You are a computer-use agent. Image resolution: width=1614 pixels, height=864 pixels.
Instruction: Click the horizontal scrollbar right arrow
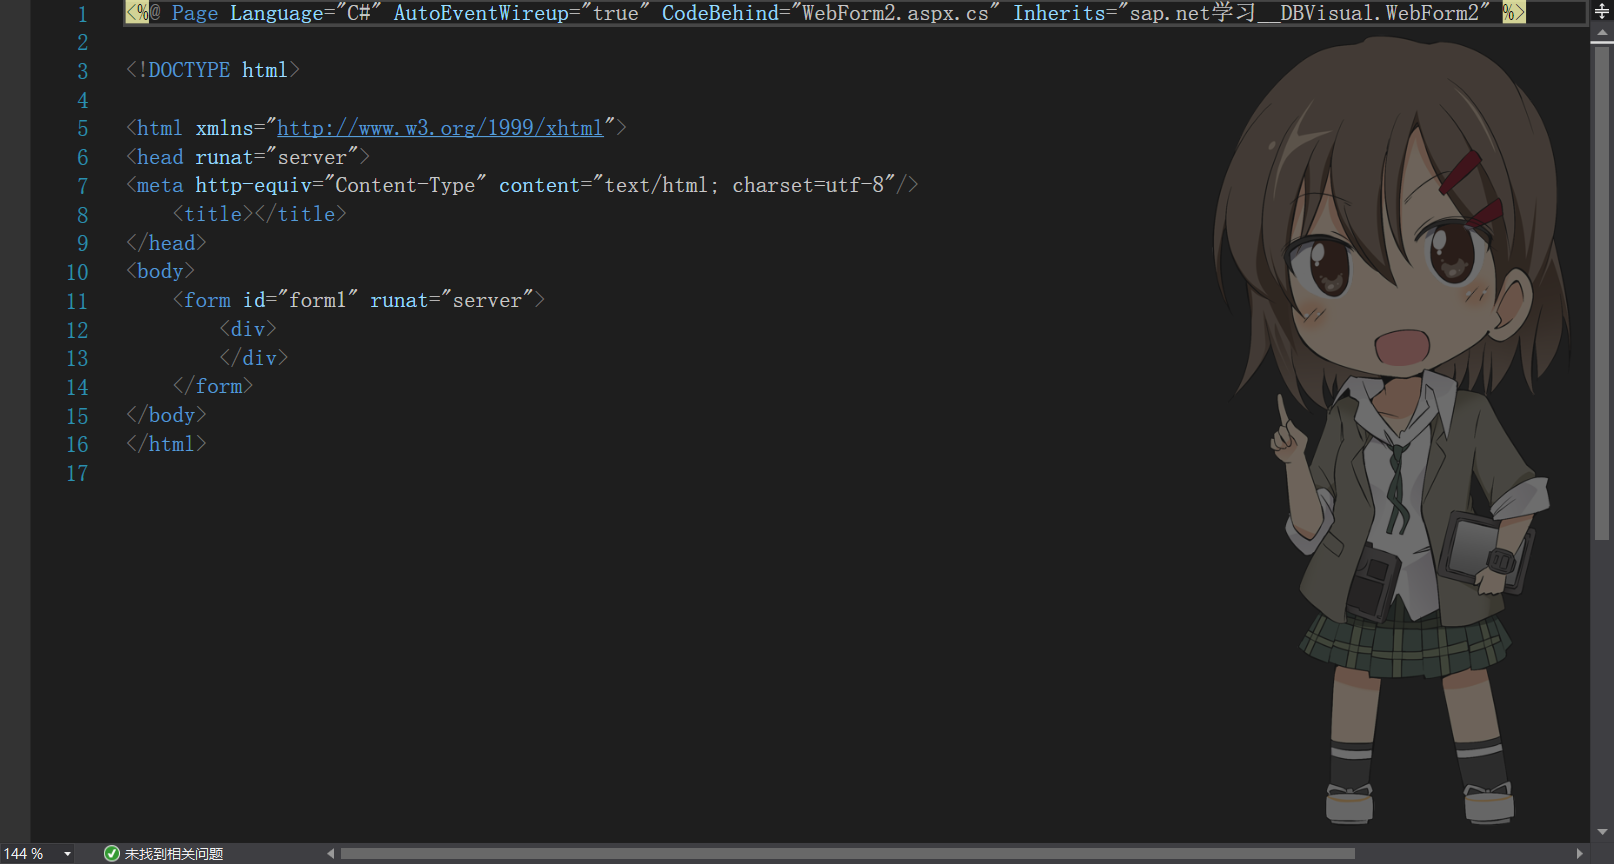pyautogui.click(x=1580, y=853)
